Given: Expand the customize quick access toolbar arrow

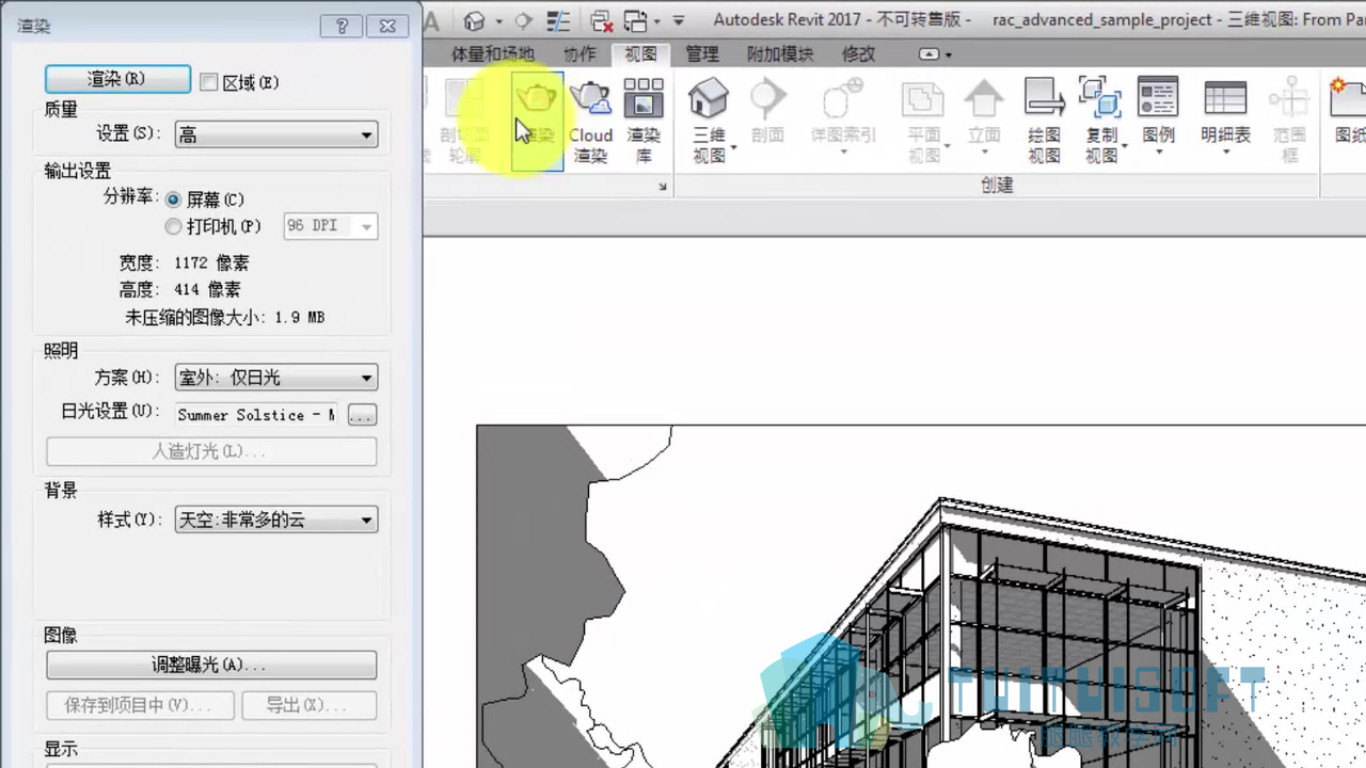Looking at the screenshot, I should click(679, 20).
